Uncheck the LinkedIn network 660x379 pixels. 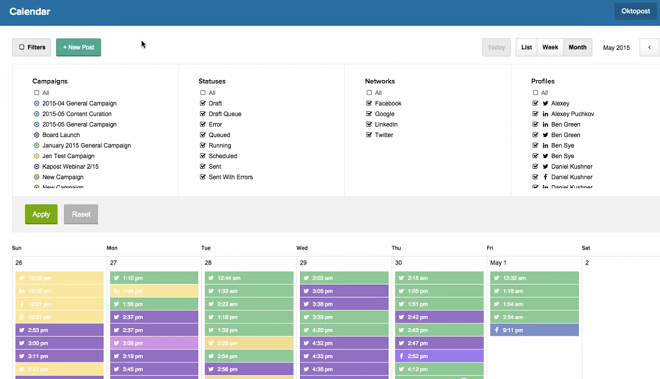[x=369, y=124]
